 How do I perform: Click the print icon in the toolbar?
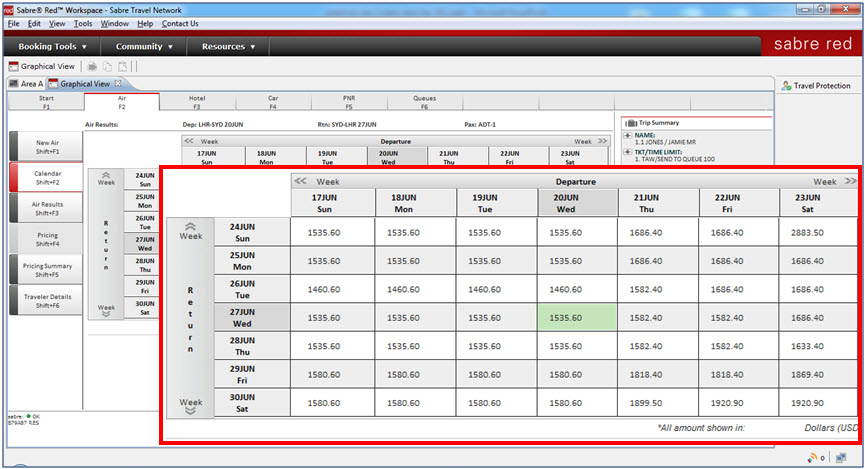click(x=92, y=66)
